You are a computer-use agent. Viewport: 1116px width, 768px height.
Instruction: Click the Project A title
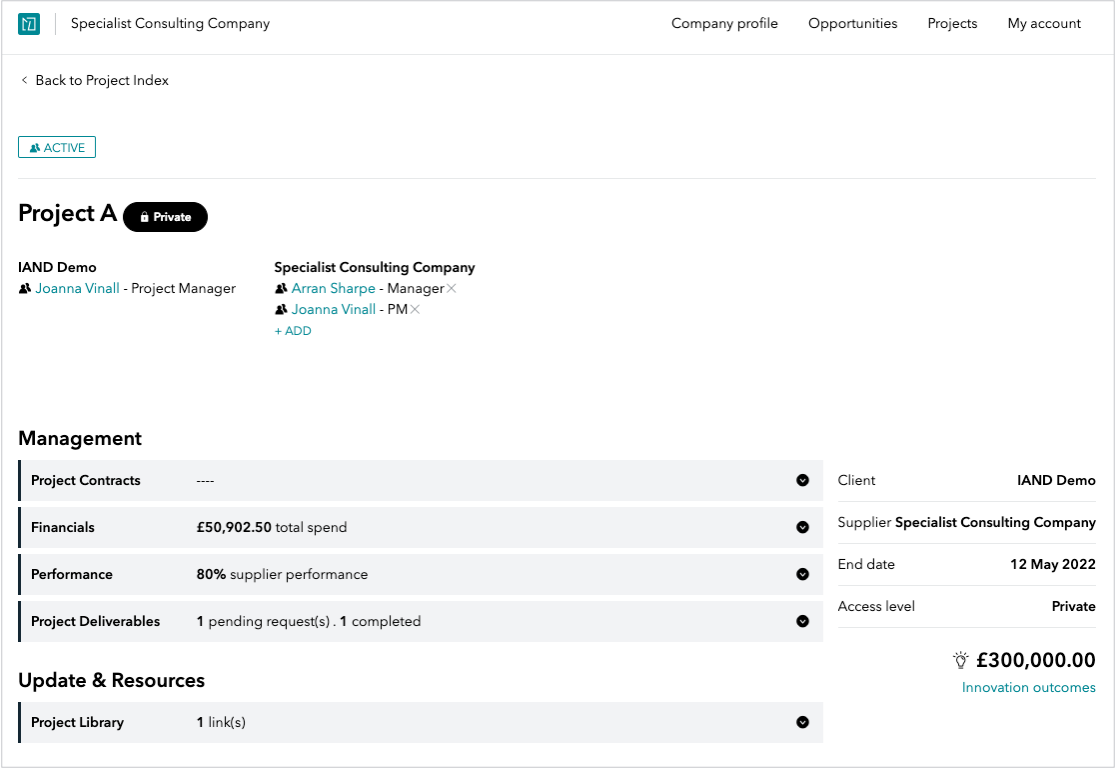[x=68, y=213]
